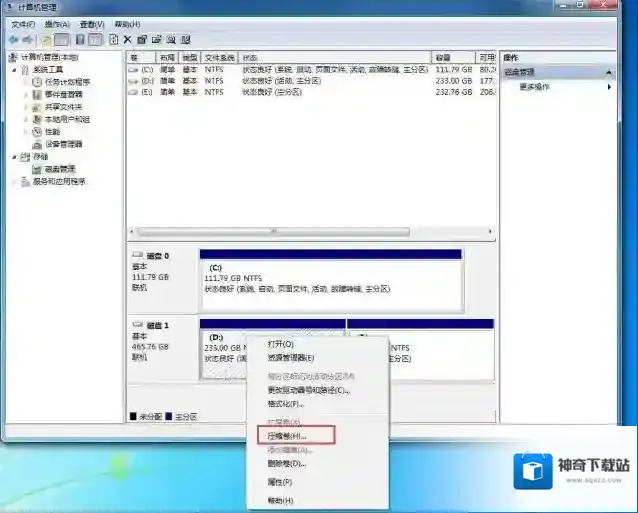Screen dimensions: 638x513
Task: Choose 压缩卷(H)... from context menu
Action: (288, 436)
